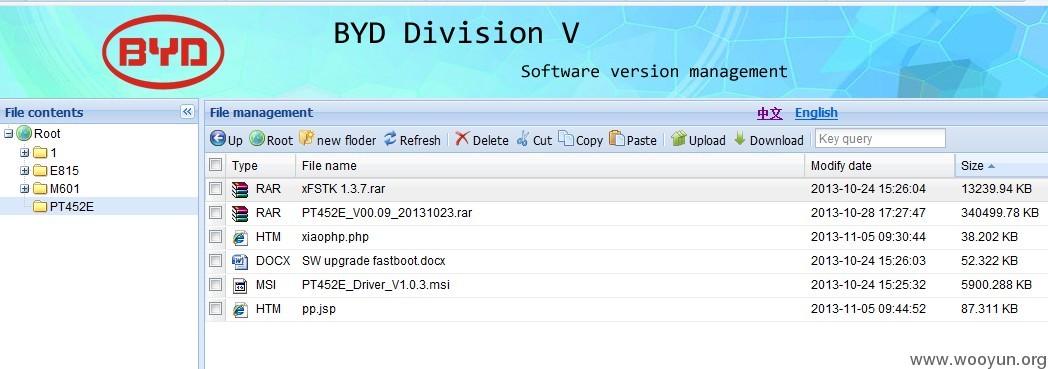Click file name xFSTK 1.3.7.rar
The image size is (1048, 369).
click(344, 189)
